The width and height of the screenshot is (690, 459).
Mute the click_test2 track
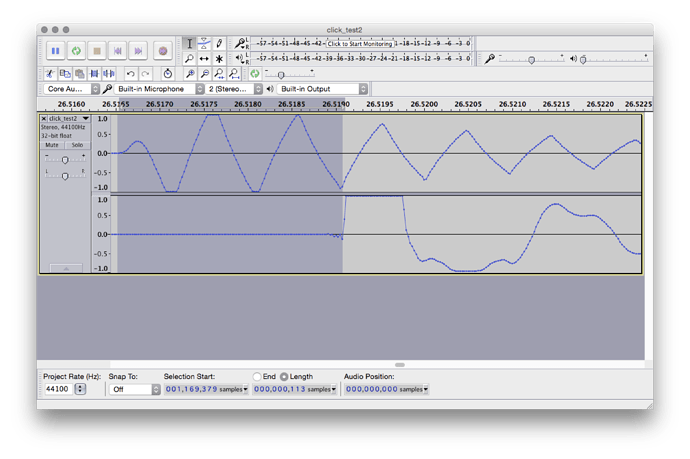(51, 145)
